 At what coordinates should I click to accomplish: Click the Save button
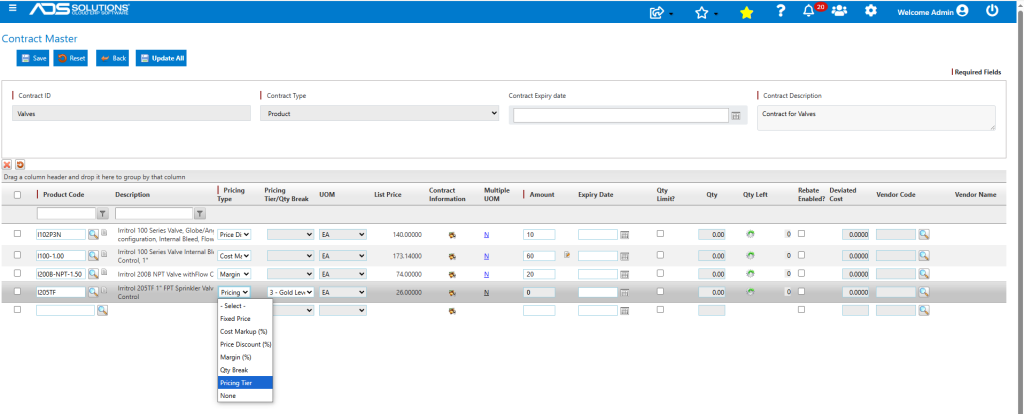tap(33, 58)
